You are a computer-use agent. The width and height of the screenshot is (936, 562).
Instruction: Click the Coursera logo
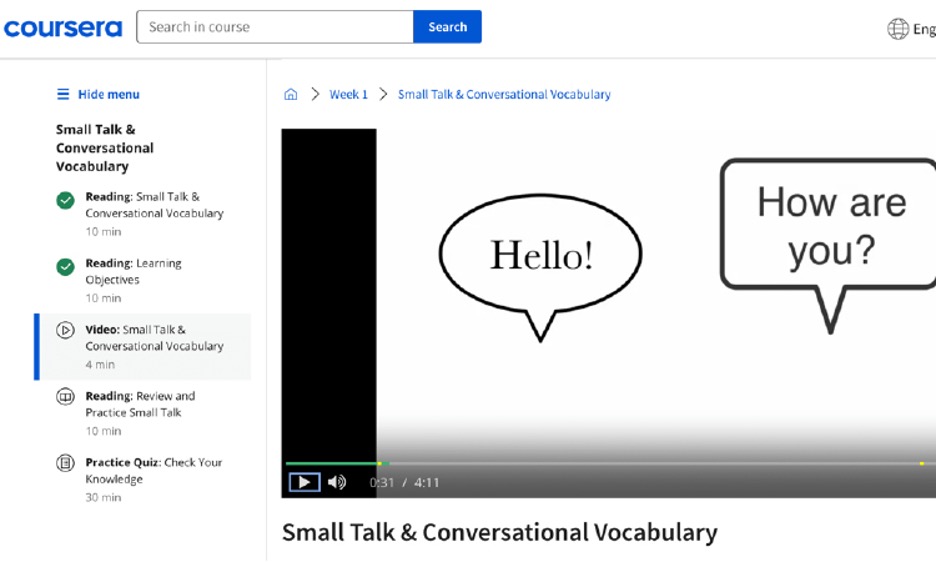pos(63,28)
